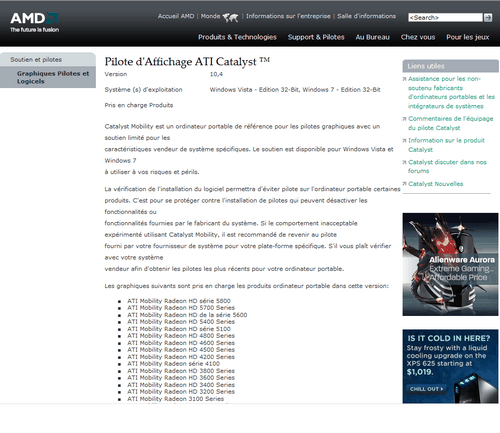
Task: Open the Support & Pilotes menu
Action: (x=316, y=37)
